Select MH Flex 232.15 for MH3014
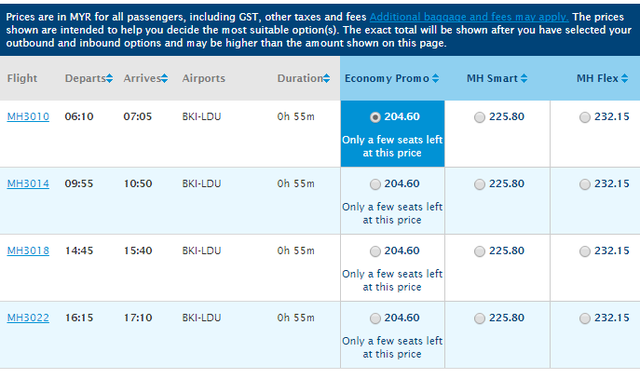This screenshot has width=640, height=379. coord(585,184)
